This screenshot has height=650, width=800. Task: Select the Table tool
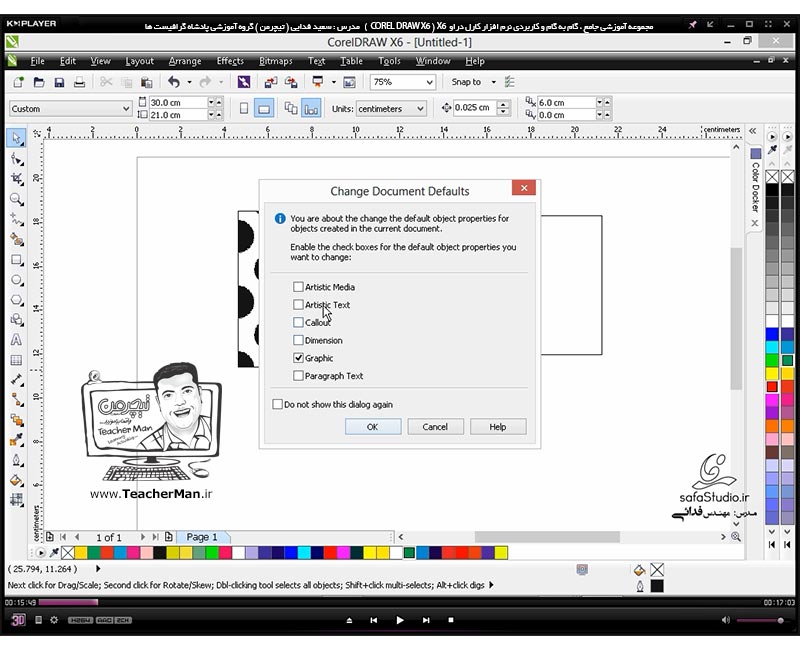coord(16,360)
